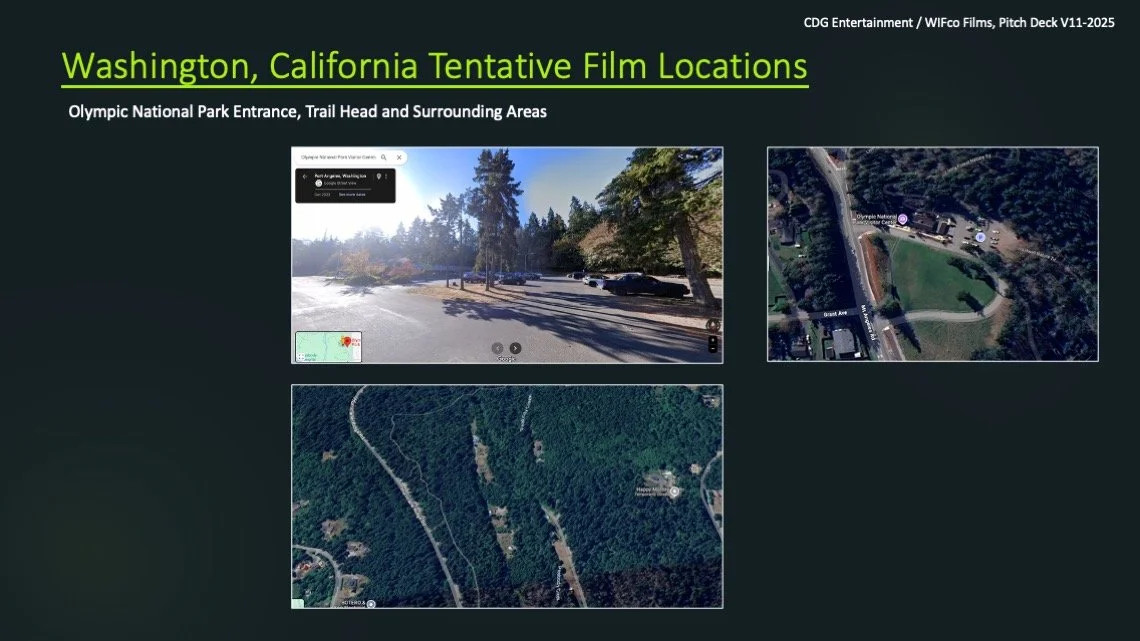Click the purple Olympic National Visitor Center pin
The width and height of the screenshot is (1140, 641).
(902, 219)
